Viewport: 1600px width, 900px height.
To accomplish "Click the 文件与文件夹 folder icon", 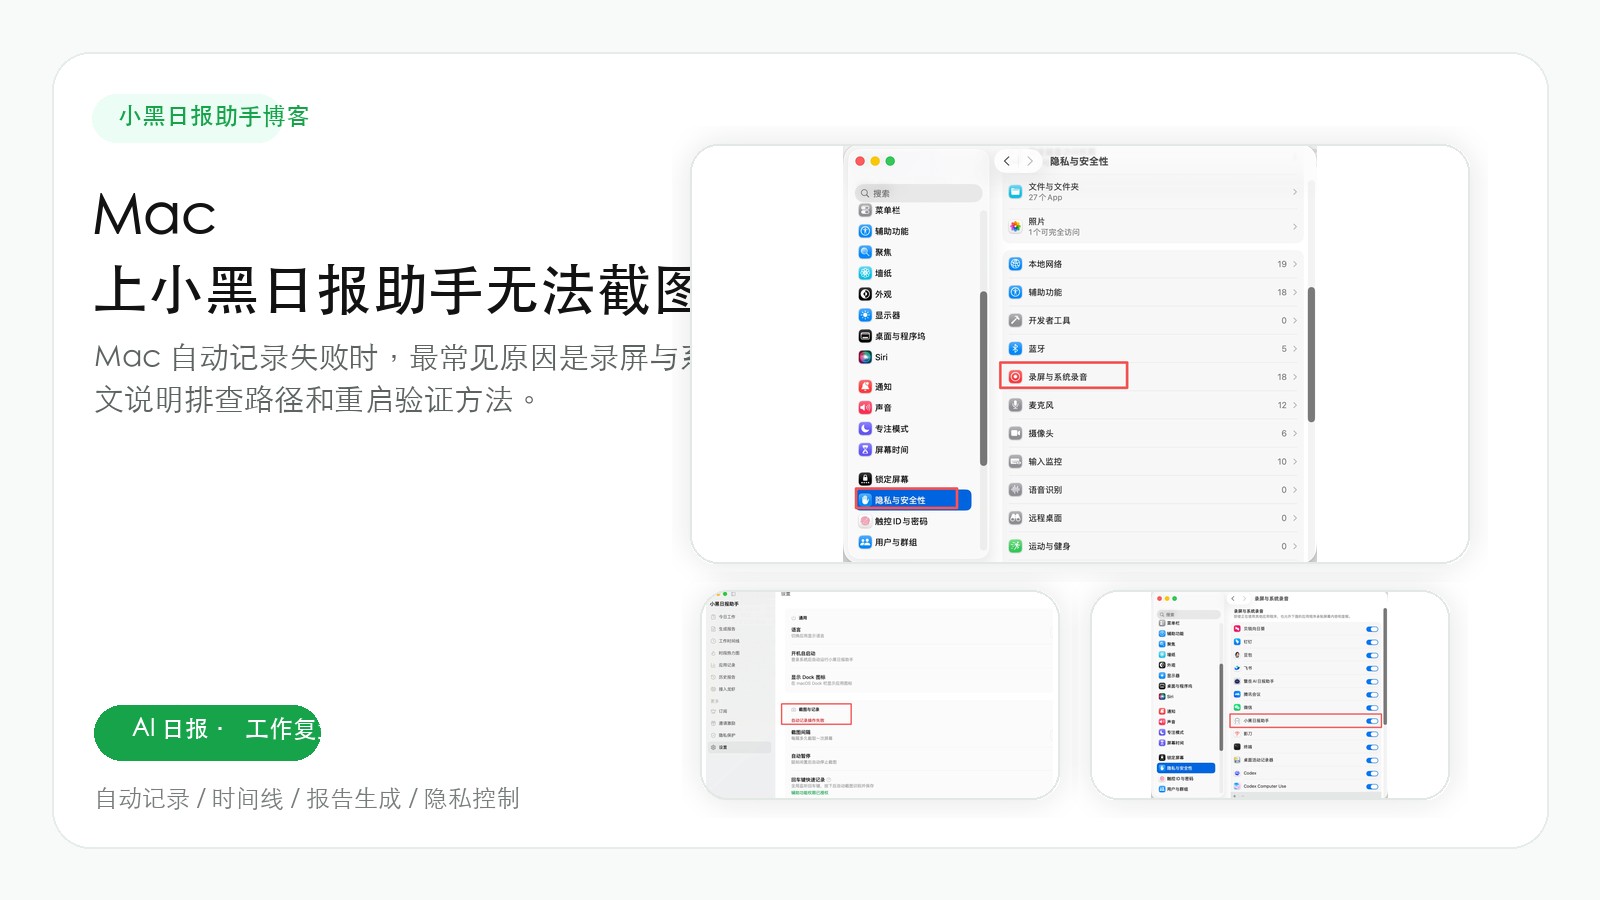I will 1015,191.
